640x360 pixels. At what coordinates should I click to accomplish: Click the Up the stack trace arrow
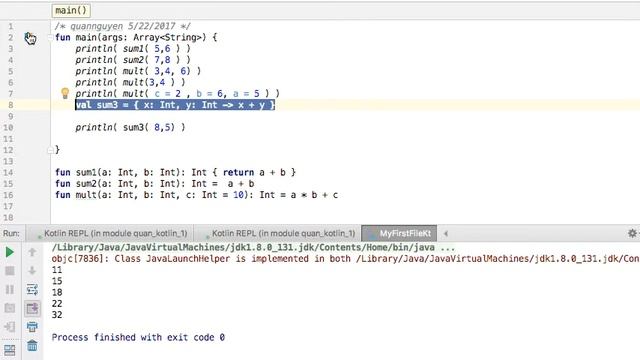[x=32, y=252]
